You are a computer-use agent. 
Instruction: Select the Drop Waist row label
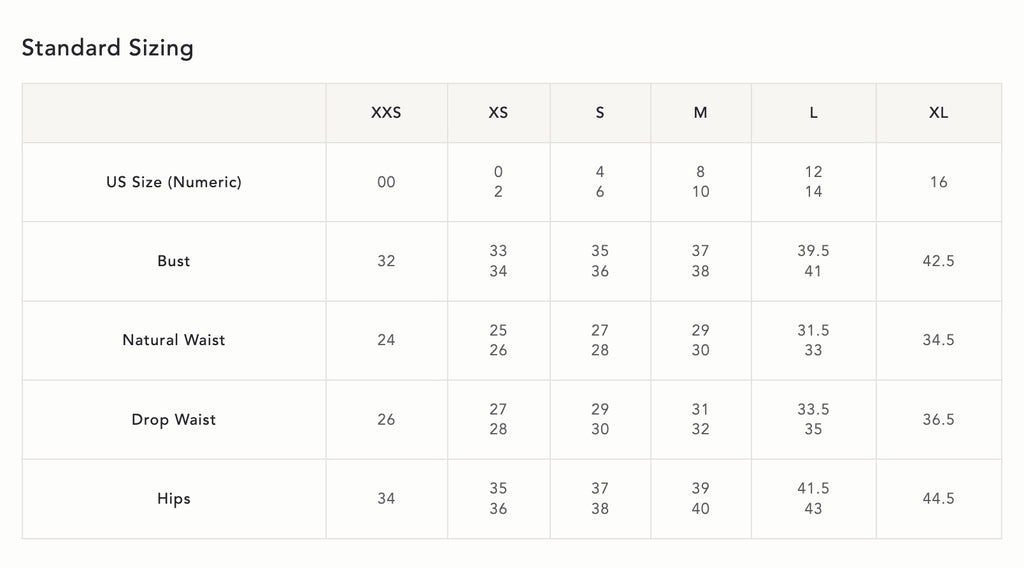click(174, 419)
